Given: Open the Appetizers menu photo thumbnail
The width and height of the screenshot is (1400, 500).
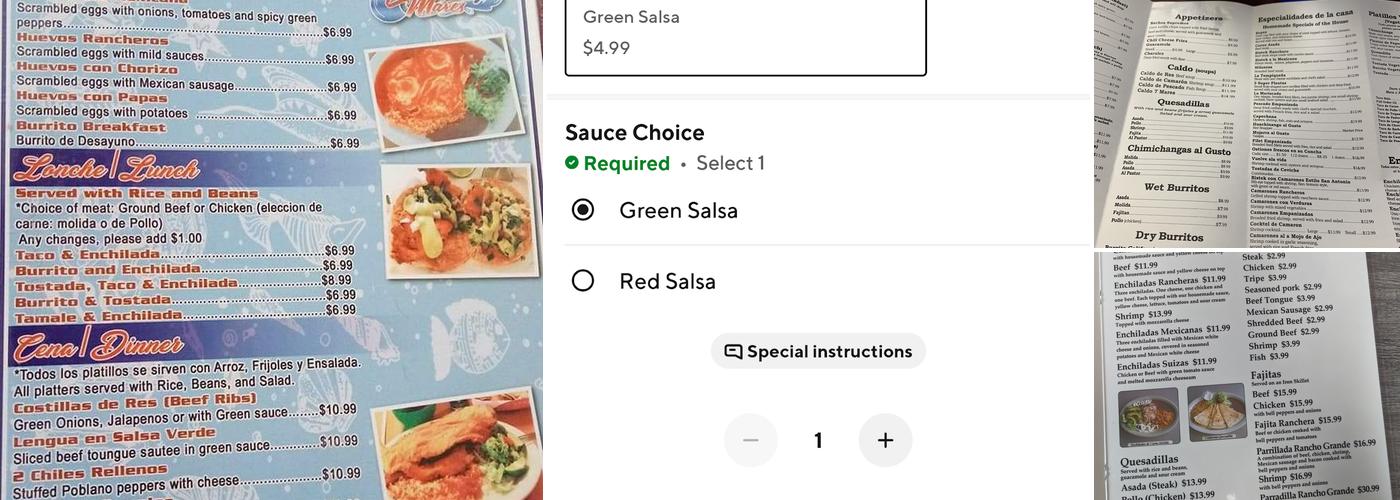Looking at the screenshot, I should point(1246,123).
